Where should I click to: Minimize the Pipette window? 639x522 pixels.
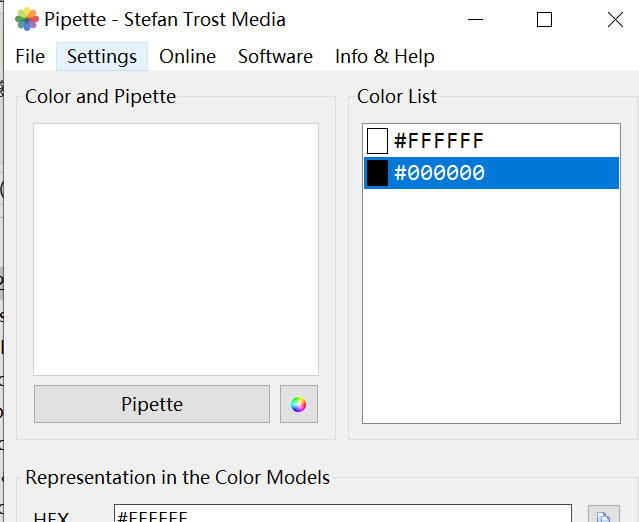(475, 19)
